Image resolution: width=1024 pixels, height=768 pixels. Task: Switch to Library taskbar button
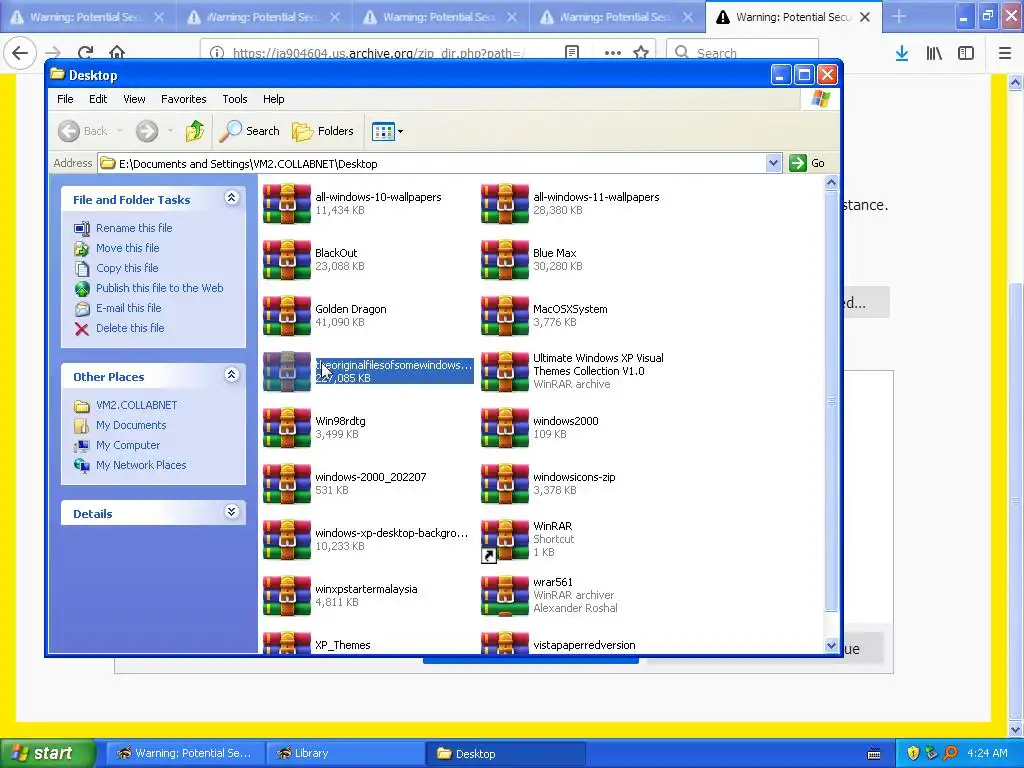tap(345, 753)
